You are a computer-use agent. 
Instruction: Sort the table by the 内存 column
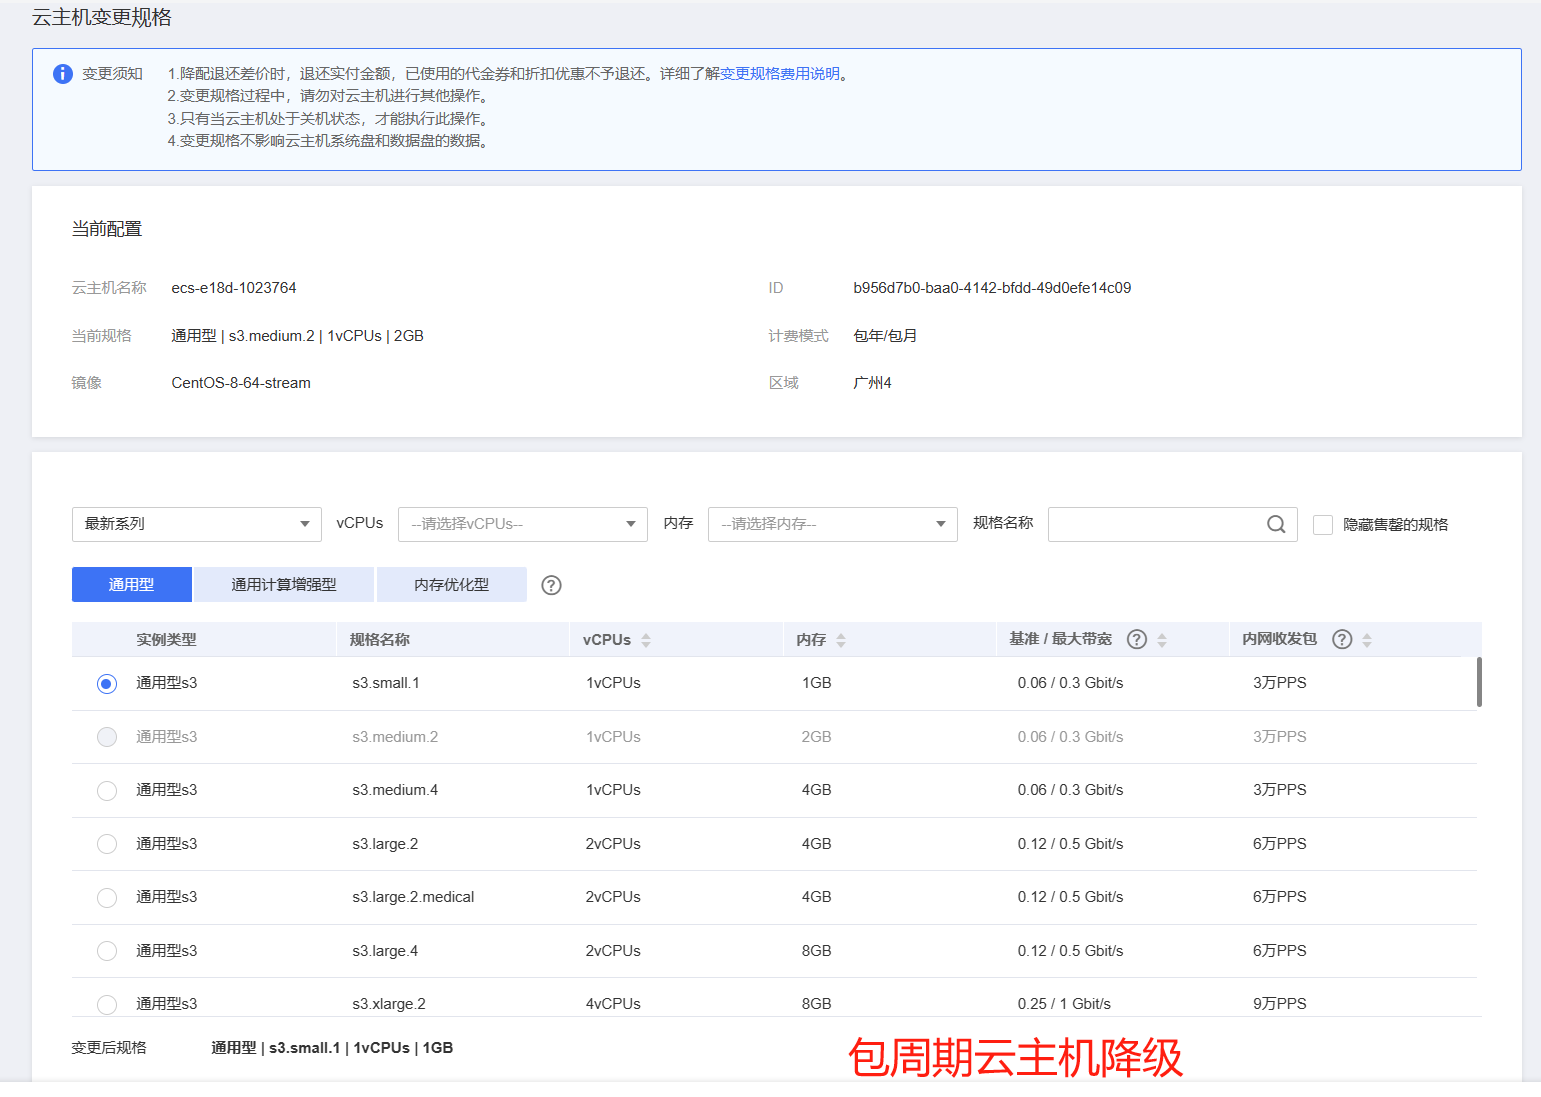coord(841,640)
